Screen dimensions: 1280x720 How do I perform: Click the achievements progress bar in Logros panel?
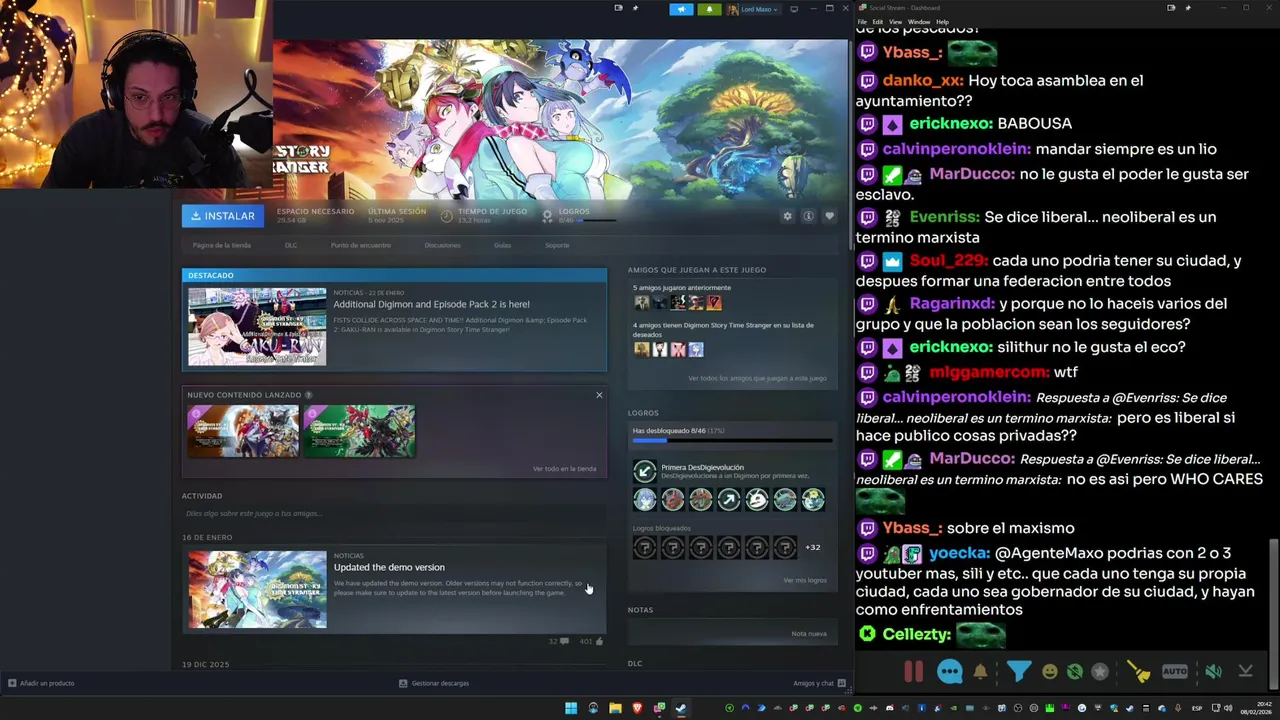coord(732,440)
